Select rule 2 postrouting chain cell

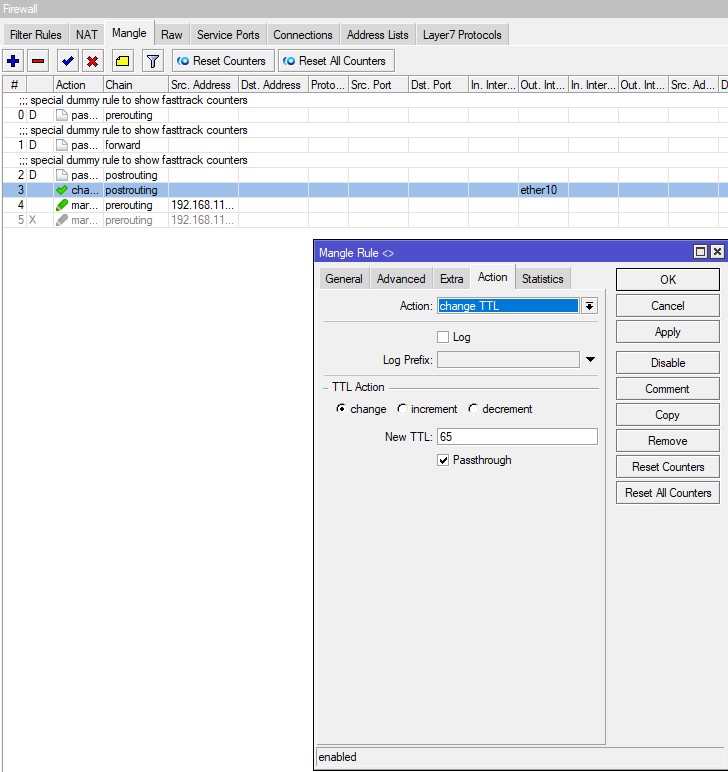pos(135,175)
